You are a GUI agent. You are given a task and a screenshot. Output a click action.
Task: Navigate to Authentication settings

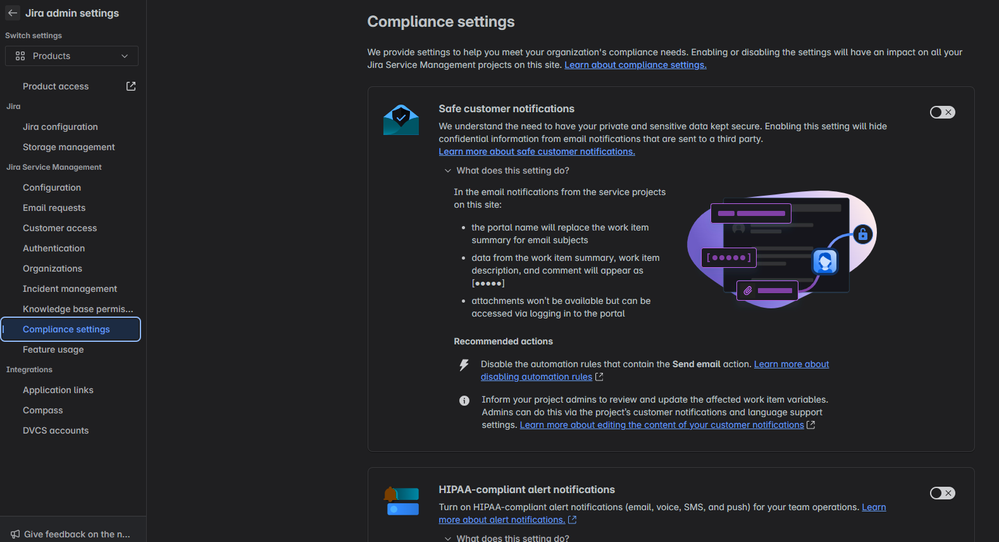54,248
